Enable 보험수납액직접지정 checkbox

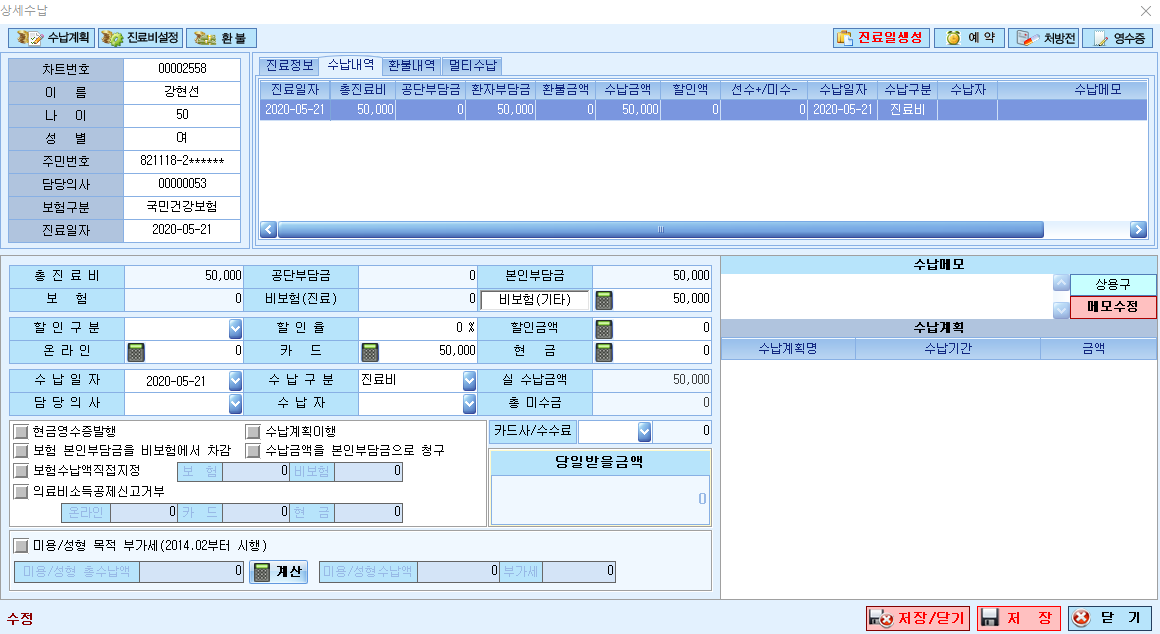[21, 471]
